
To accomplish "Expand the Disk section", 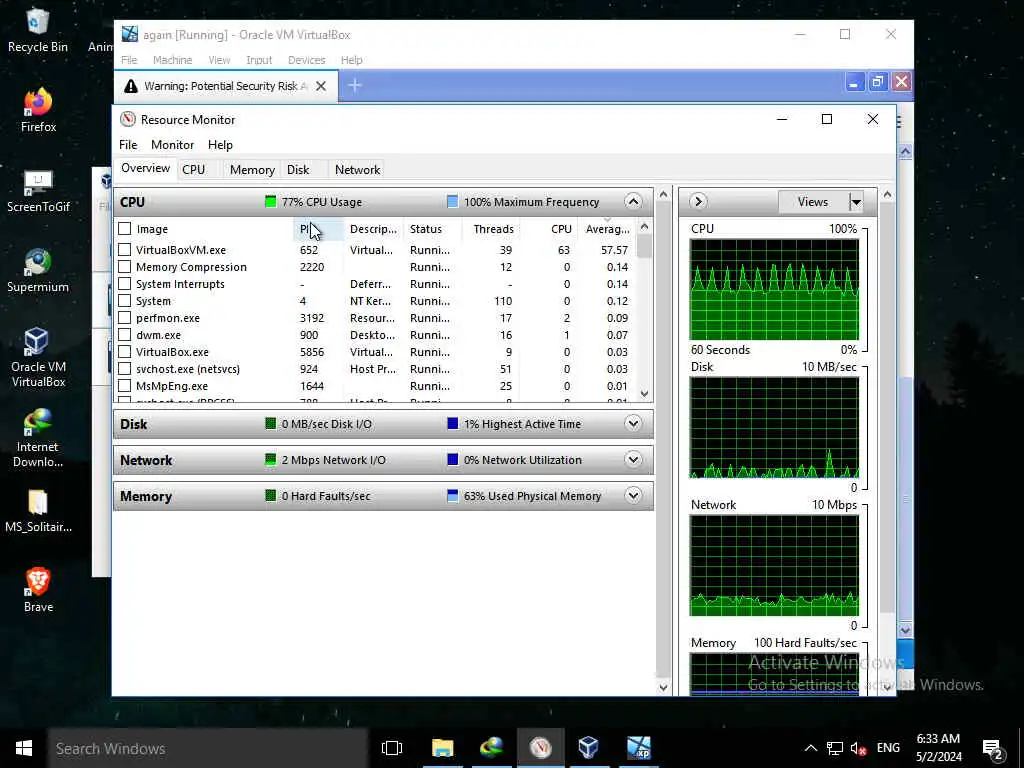I will point(633,423).
